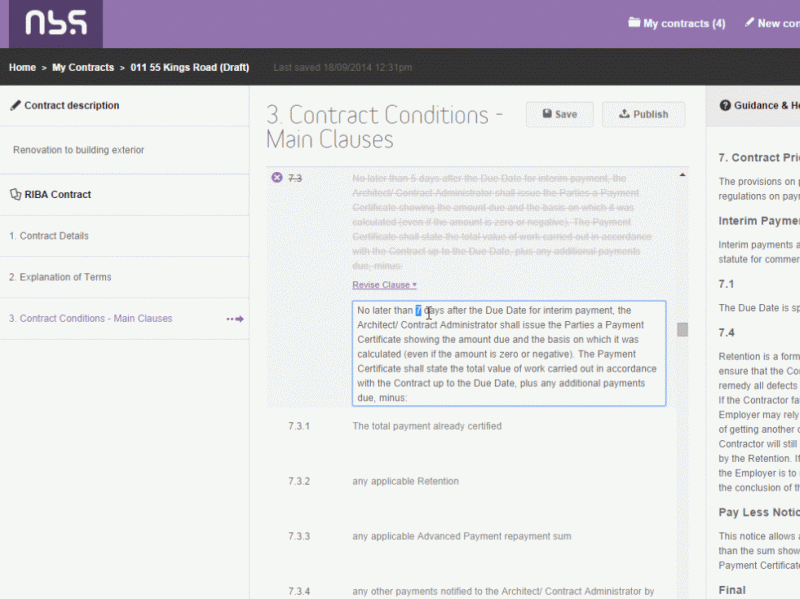Click the Interim Payment guidance heading

pyautogui.click(x=759, y=221)
